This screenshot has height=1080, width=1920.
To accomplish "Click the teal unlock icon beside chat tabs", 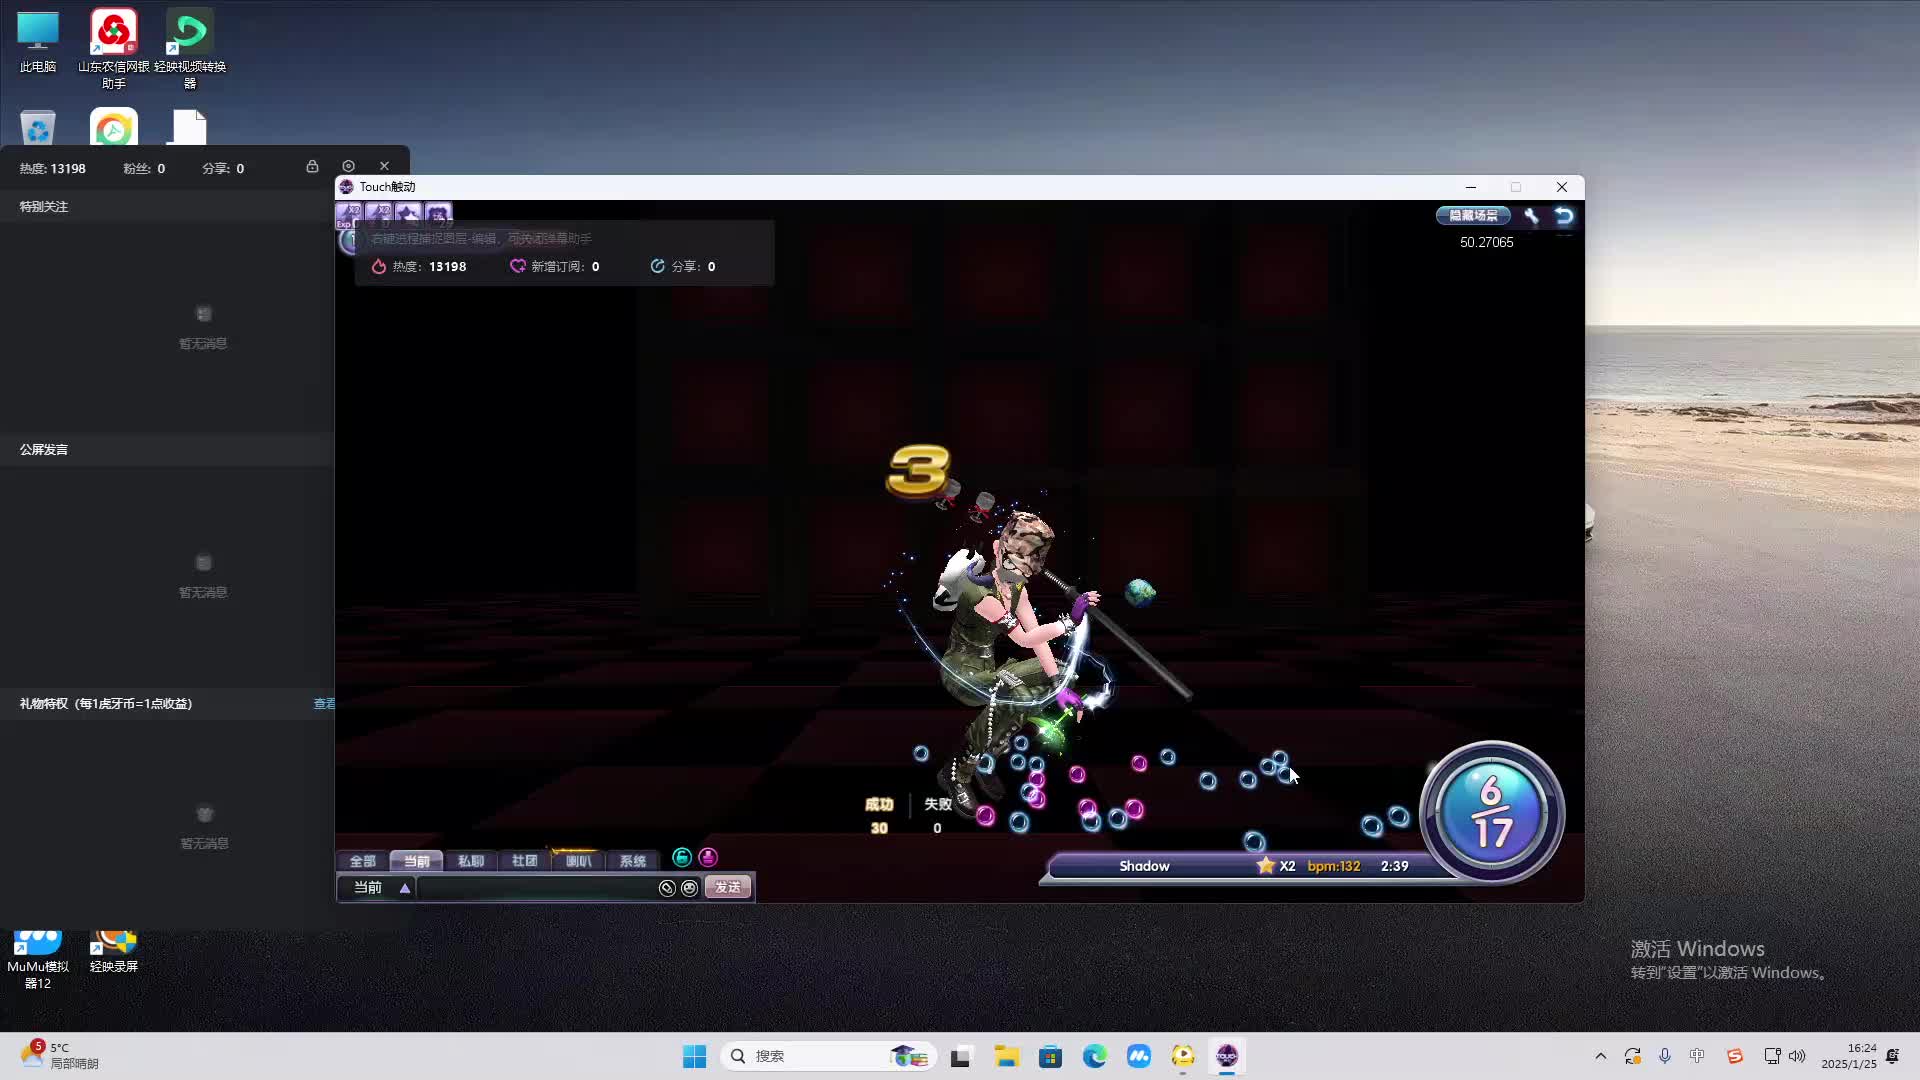I will pyautogui.click(x=682, y=858).
